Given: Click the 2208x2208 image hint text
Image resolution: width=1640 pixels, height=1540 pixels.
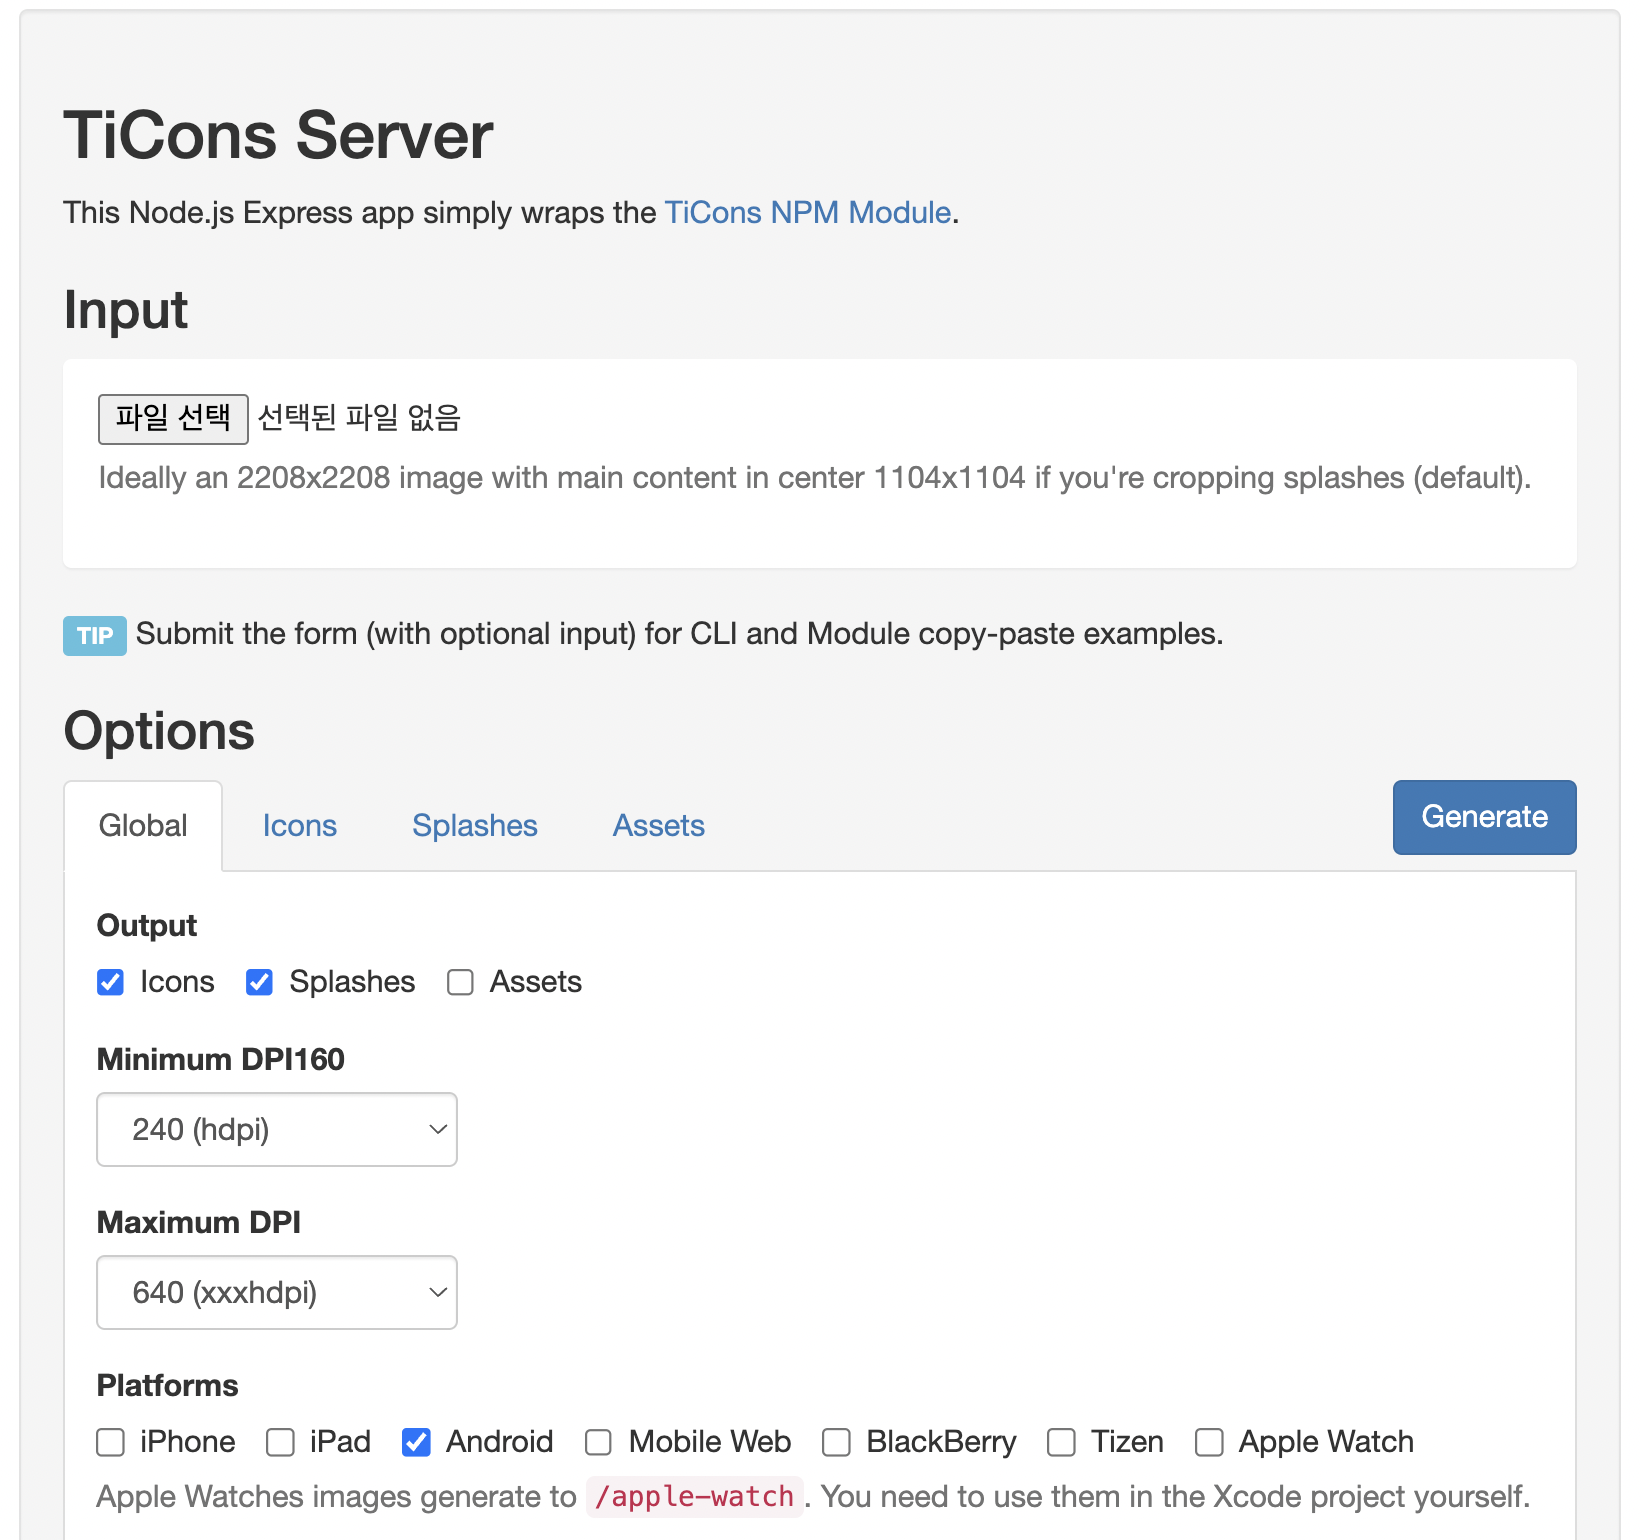Looking at the screenshot, I should click(x=814, y=478).
